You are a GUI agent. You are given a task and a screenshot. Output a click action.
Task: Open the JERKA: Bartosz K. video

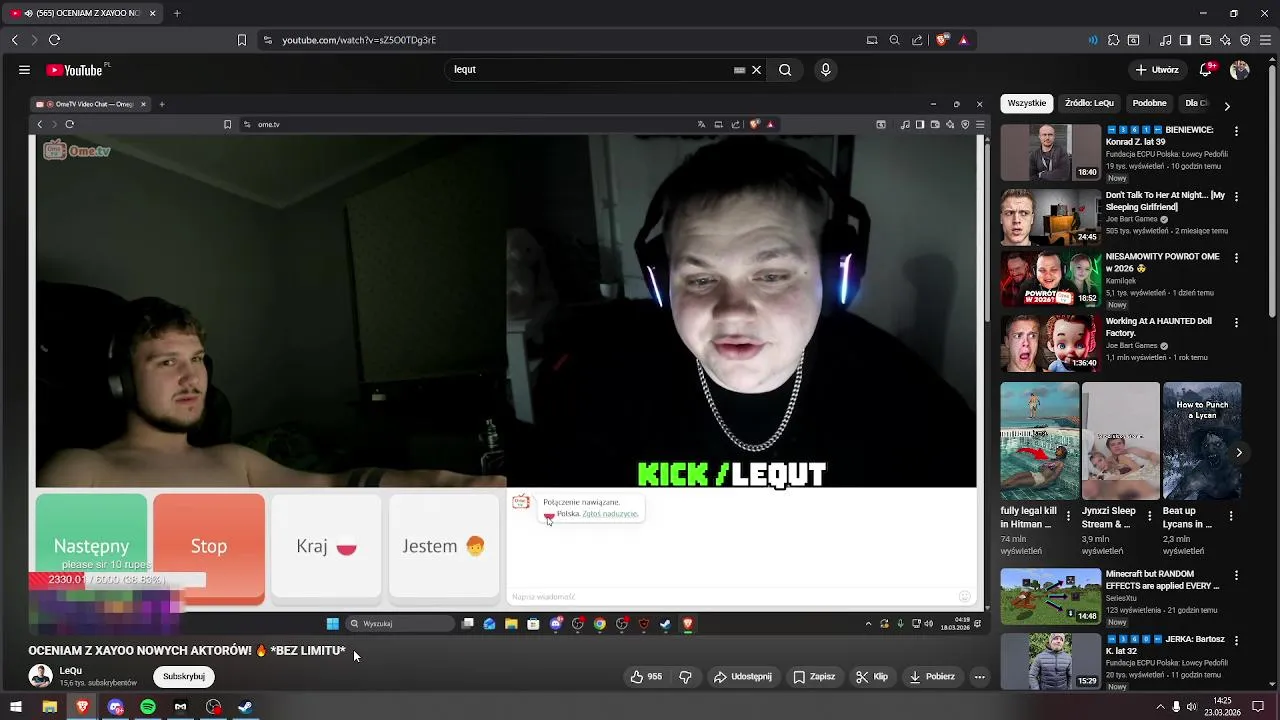click(x=1051, y=661)
